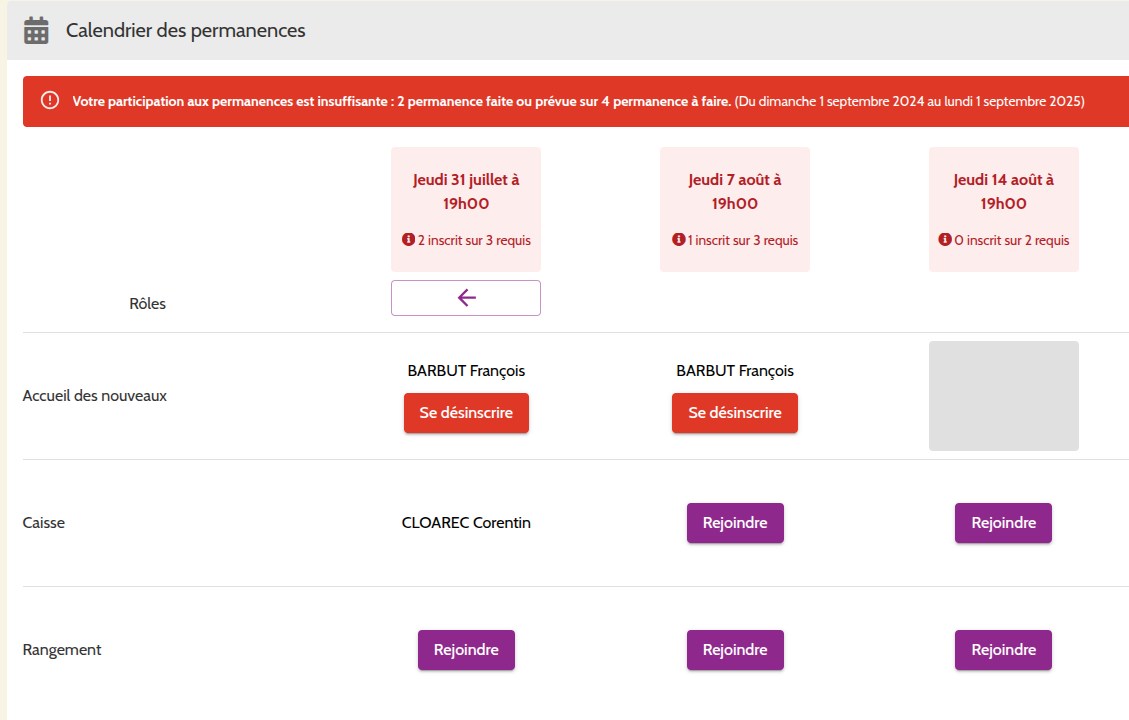Image resolution: width=1129 pixels, height=720 pixels.
Task: Join Caisse role for 7 août
Action: click(x=735, y=523)
